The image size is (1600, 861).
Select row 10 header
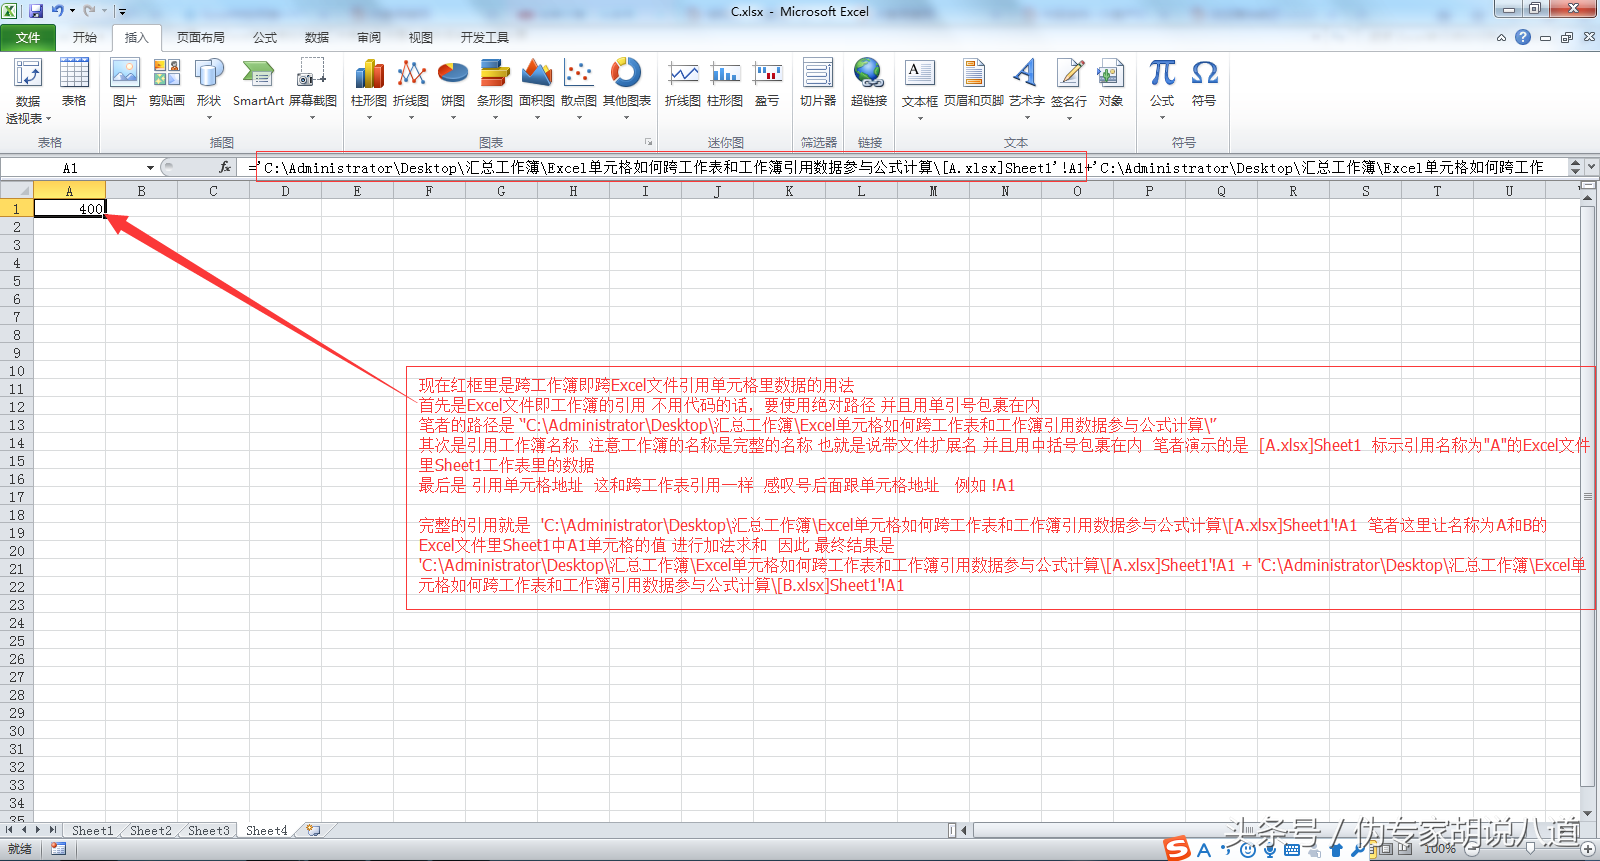point(16,370)
